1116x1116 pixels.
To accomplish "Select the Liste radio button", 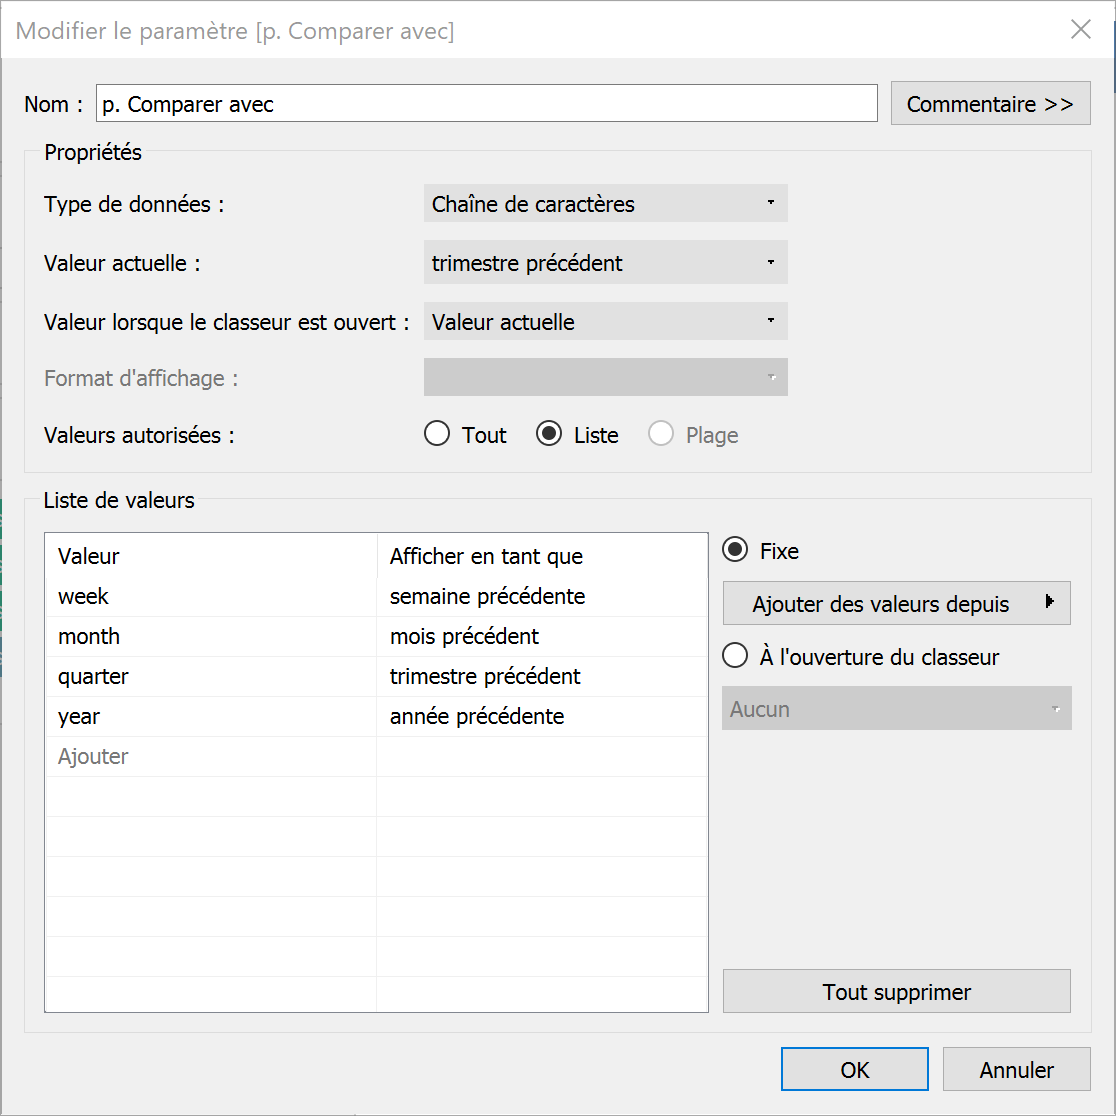I will coord(549,434).
